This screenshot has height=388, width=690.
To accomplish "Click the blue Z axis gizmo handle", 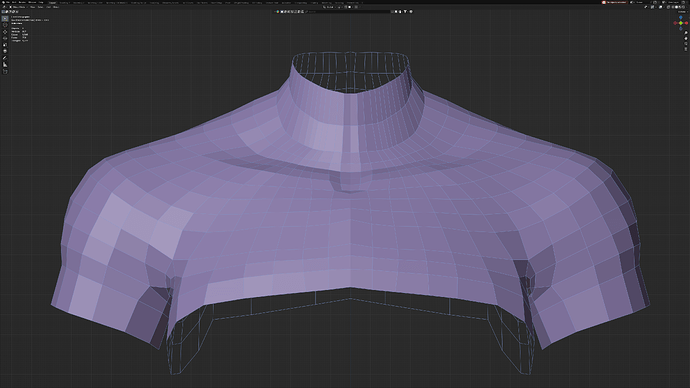I will pyautogui.click(x=681, y=17).
